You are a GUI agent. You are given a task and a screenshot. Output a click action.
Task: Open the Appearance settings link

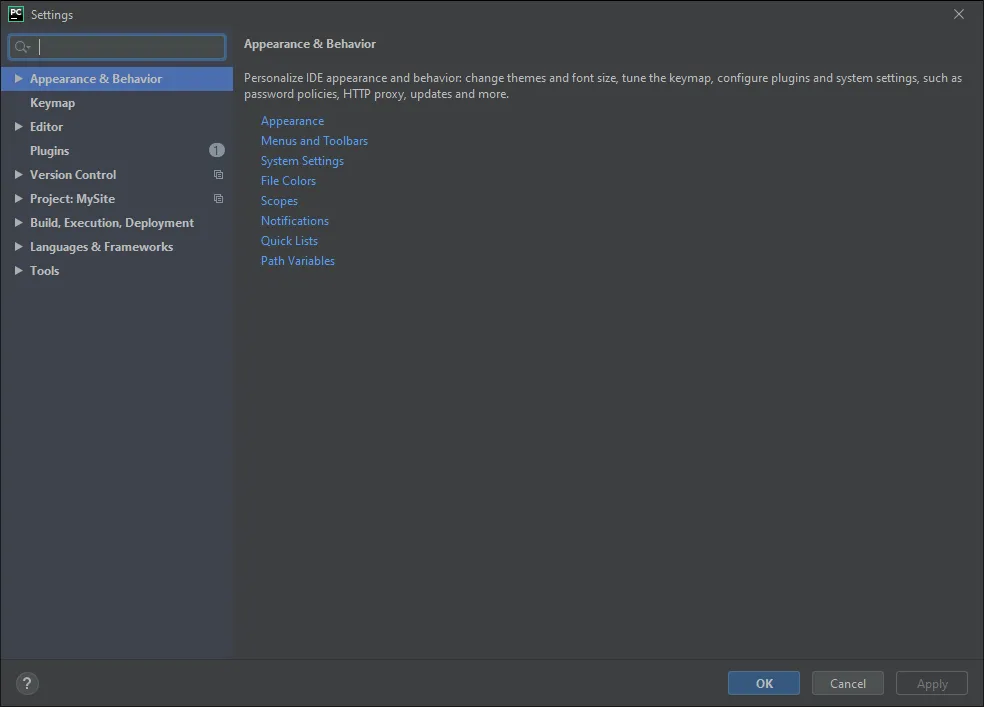pyautogui.click(x=292, y=121)
